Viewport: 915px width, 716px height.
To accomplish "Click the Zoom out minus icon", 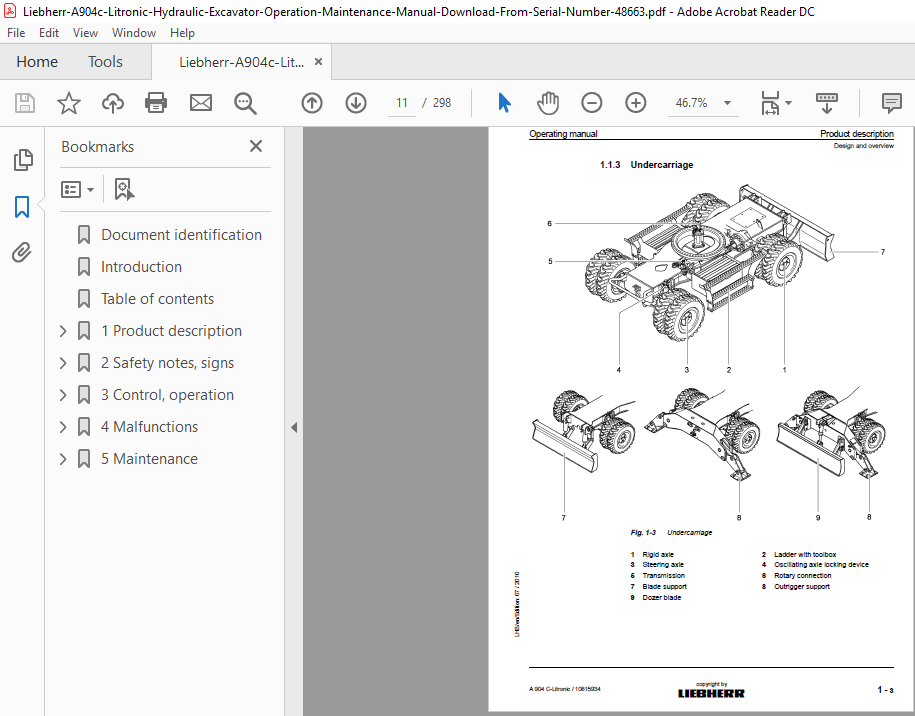I will [592, 103].
